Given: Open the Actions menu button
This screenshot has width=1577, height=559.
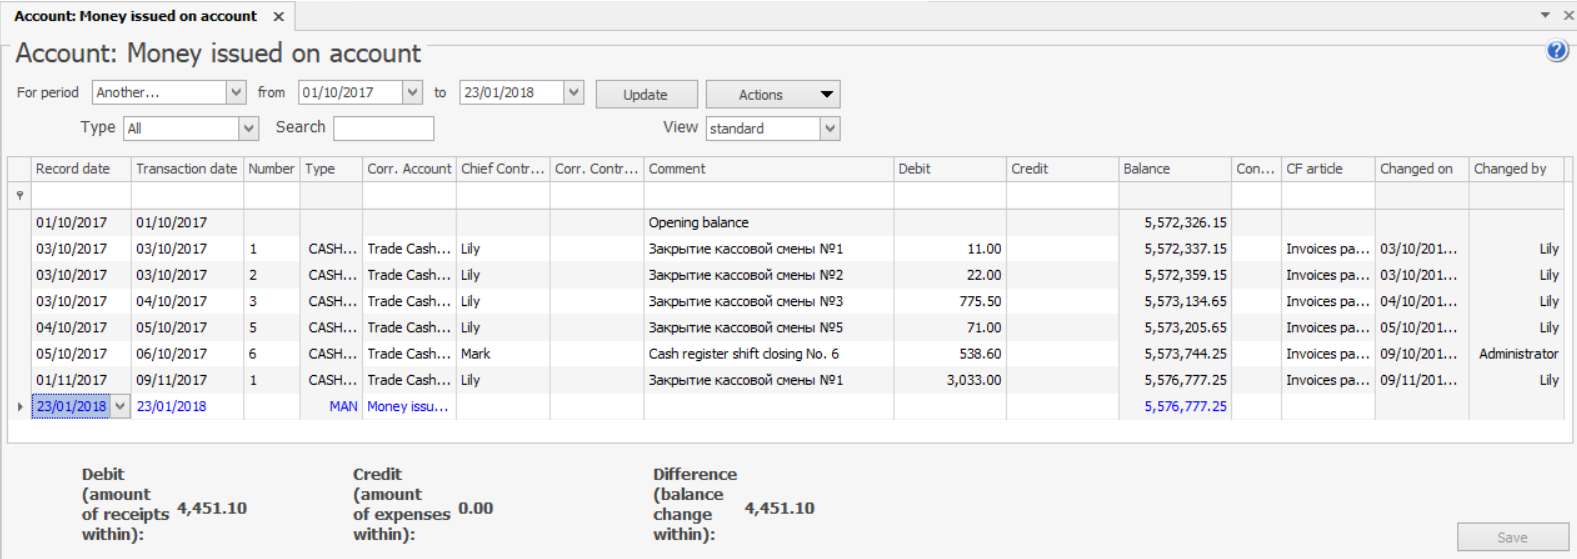Looking at the screenshot, I should click(x=772, y=95).
